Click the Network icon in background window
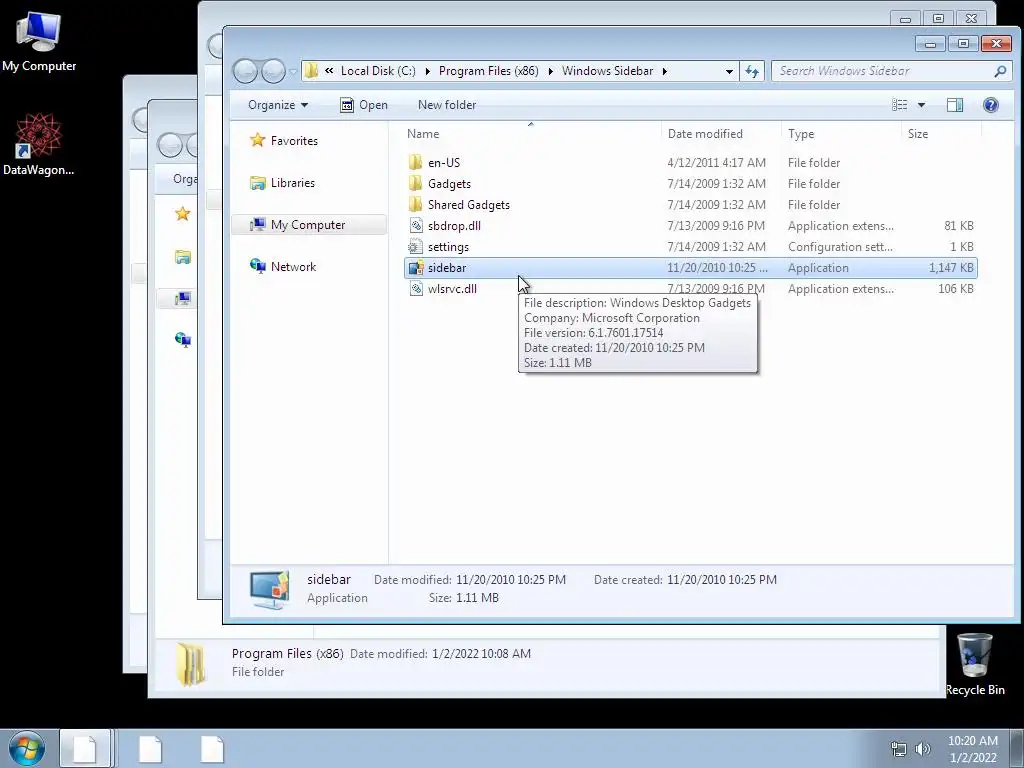 (x=182, y=340)
